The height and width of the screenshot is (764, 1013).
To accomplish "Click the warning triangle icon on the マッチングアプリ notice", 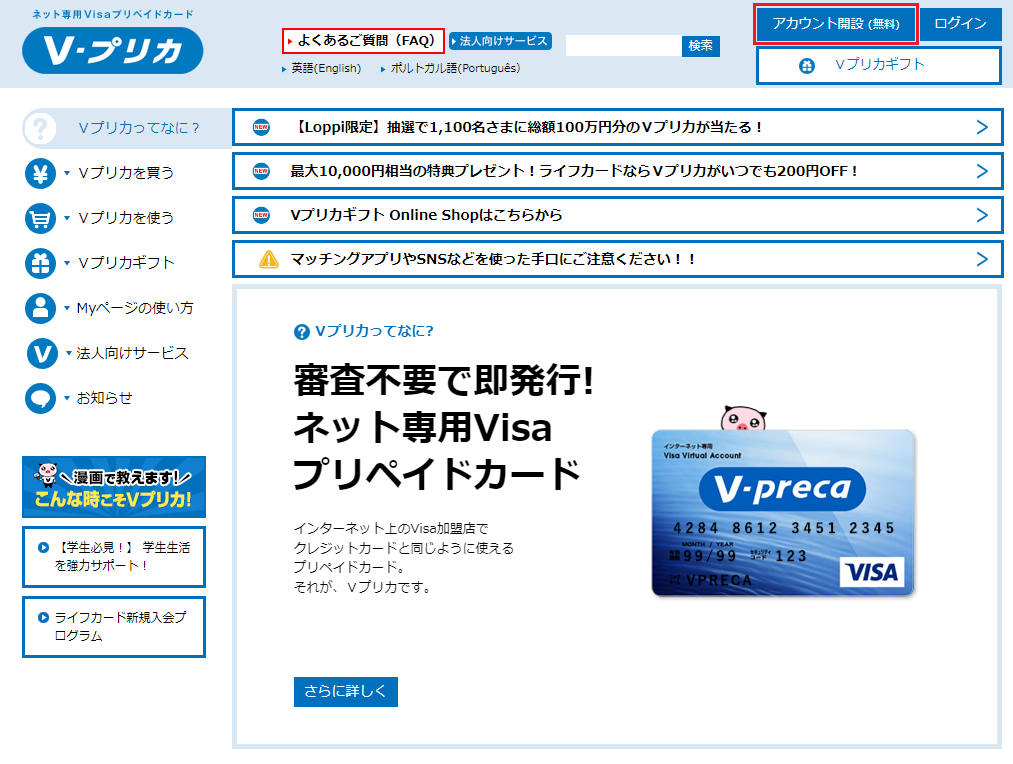I will click(x=269, y=259).
